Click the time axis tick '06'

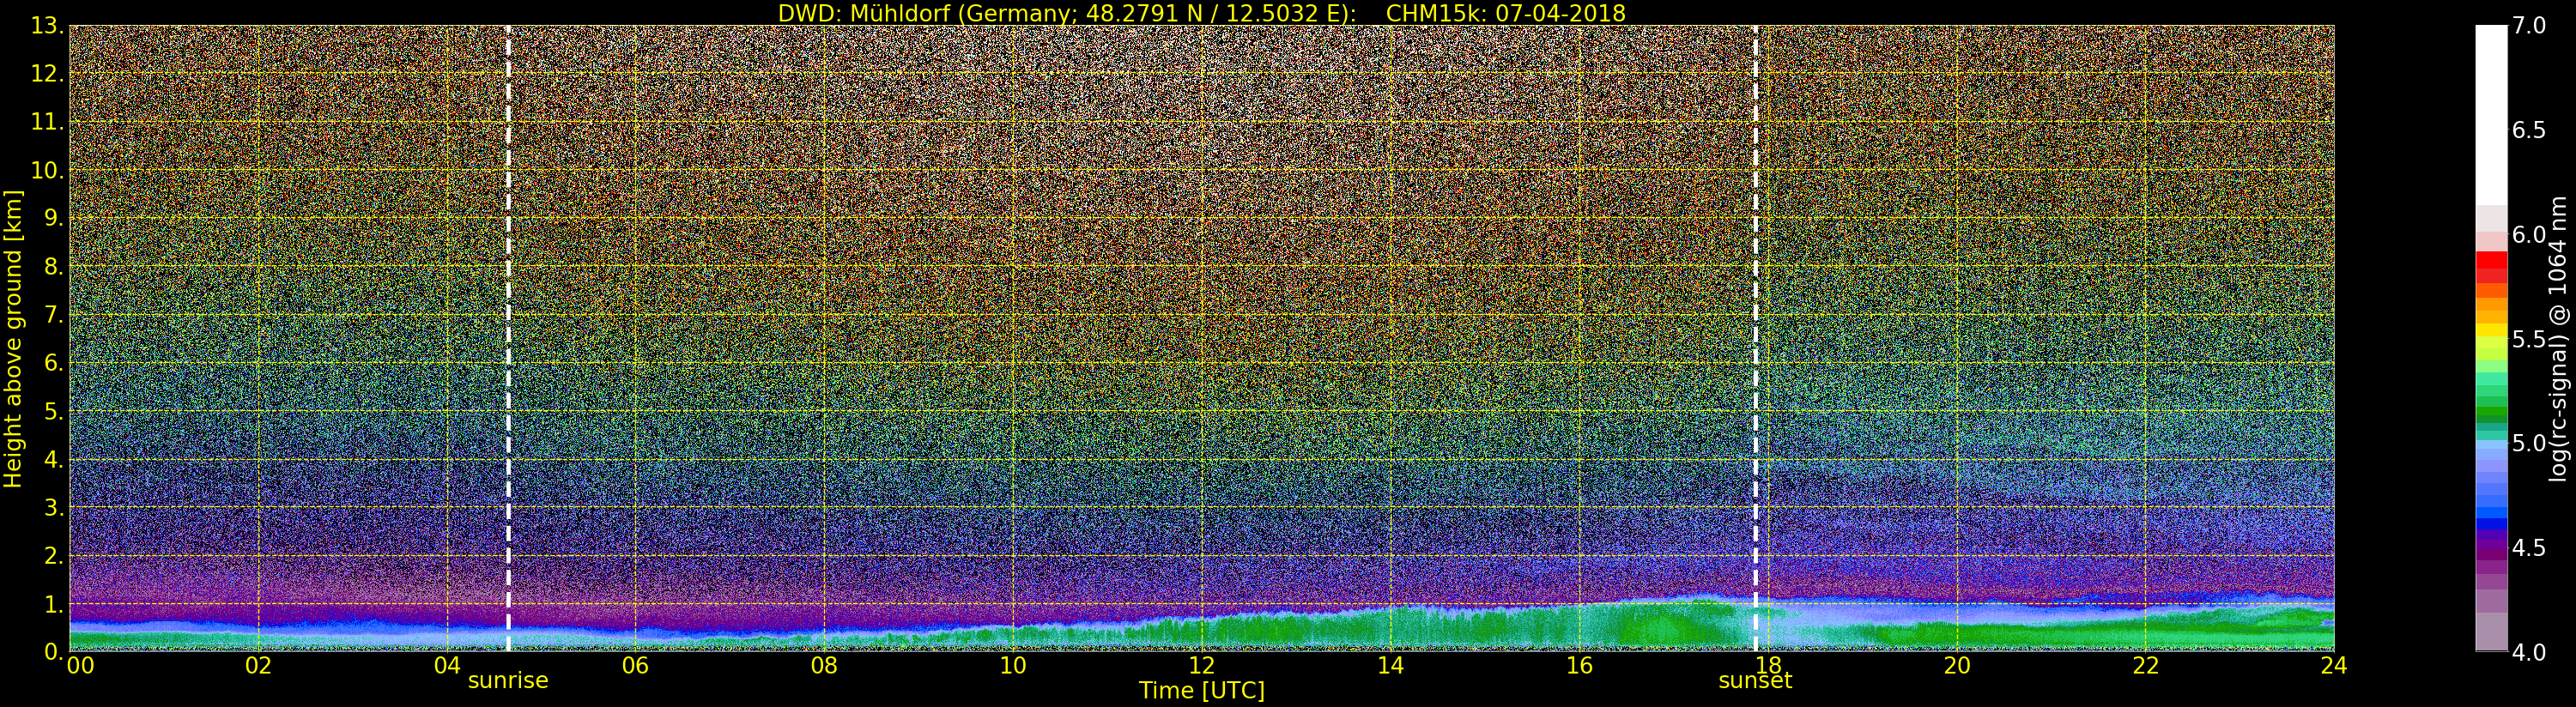coord(635,665)
